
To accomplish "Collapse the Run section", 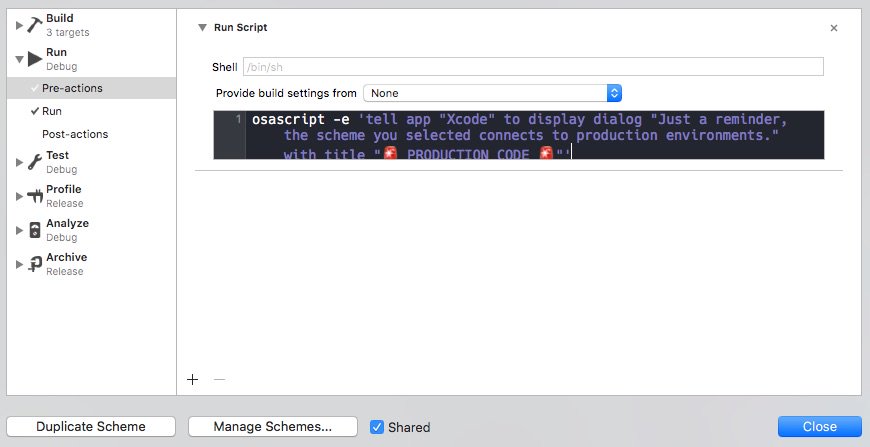I will [x=19, y=59].
